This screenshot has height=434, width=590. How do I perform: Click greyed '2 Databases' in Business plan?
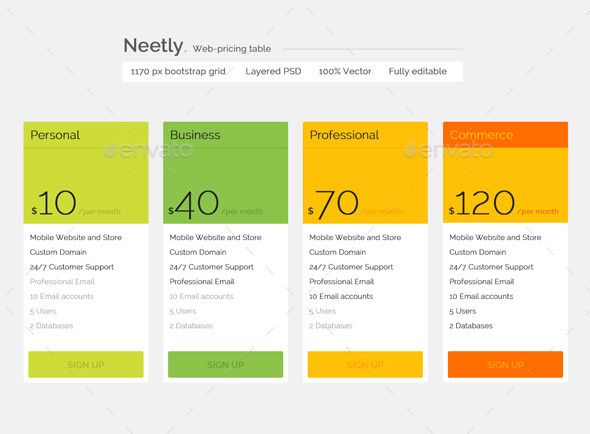[x=191, y=326]
